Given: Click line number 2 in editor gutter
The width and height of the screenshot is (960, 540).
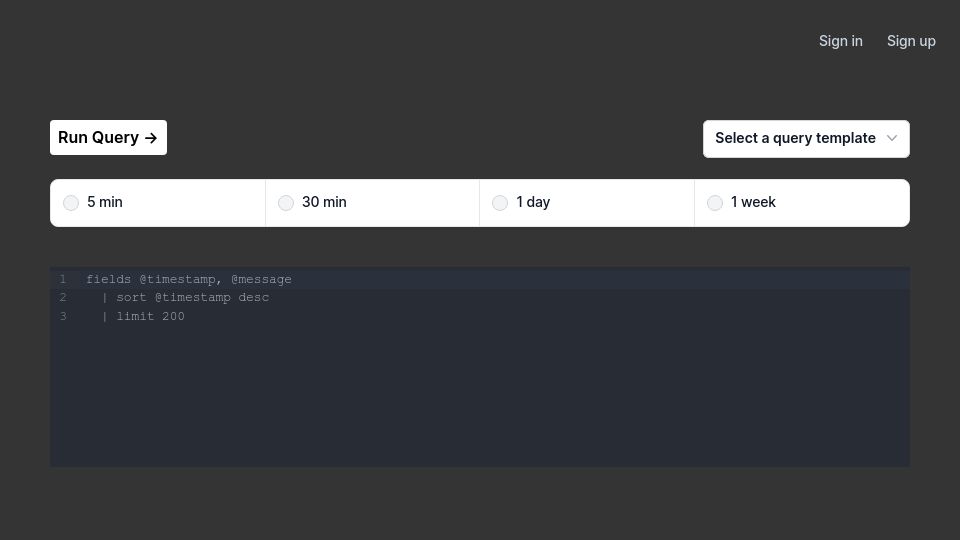Looking at the screenshot, I should pos(62,298).
